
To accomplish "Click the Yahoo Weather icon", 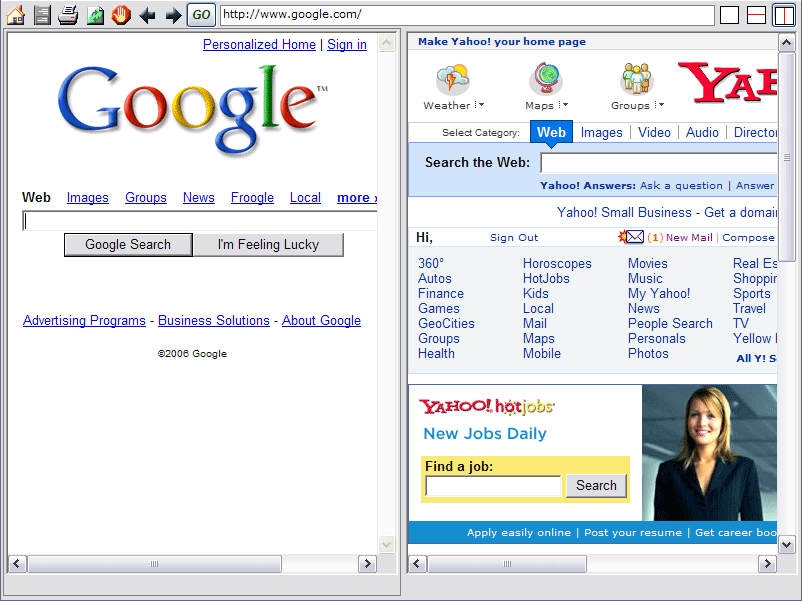I will 452,79.
